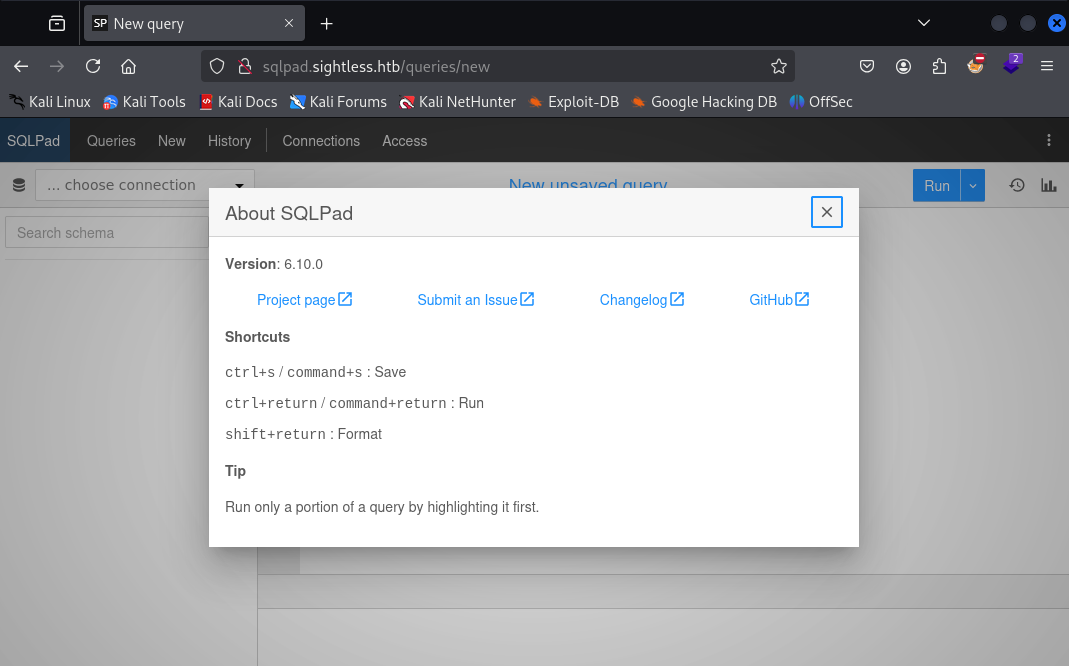The image size is (1069, 666).
Task: Open the Project page link
Action: [304, 300]
